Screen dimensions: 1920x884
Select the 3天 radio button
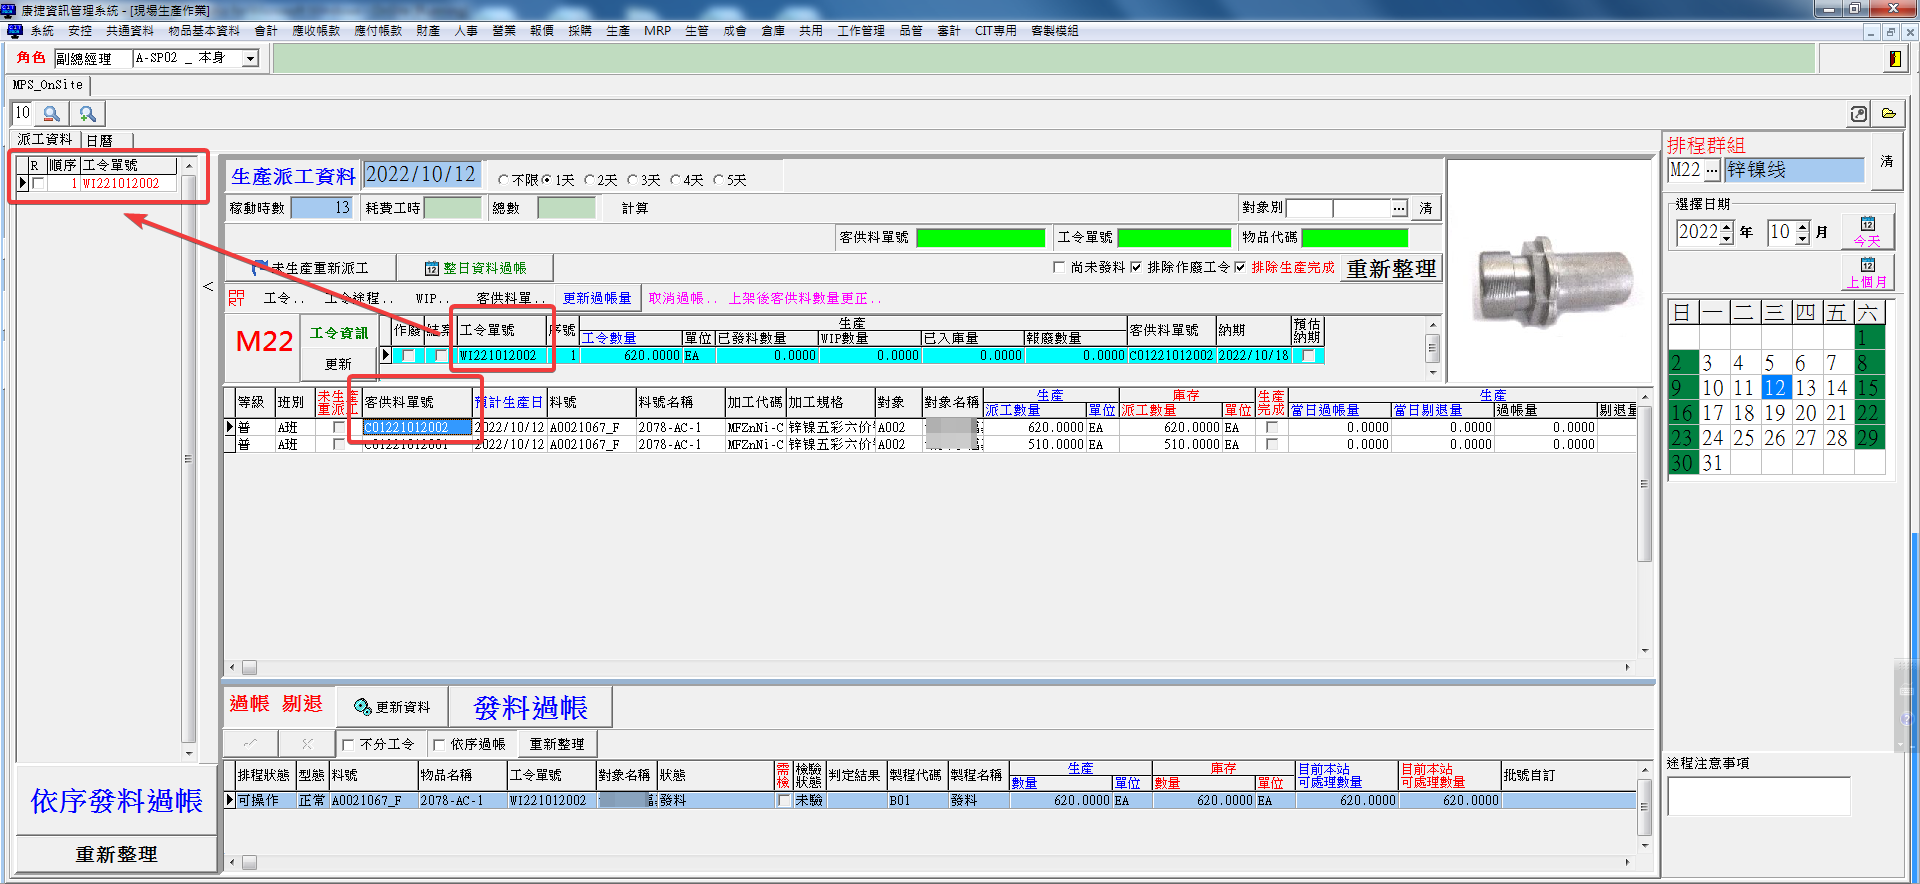pyautogui.click(x=633, y=181)
